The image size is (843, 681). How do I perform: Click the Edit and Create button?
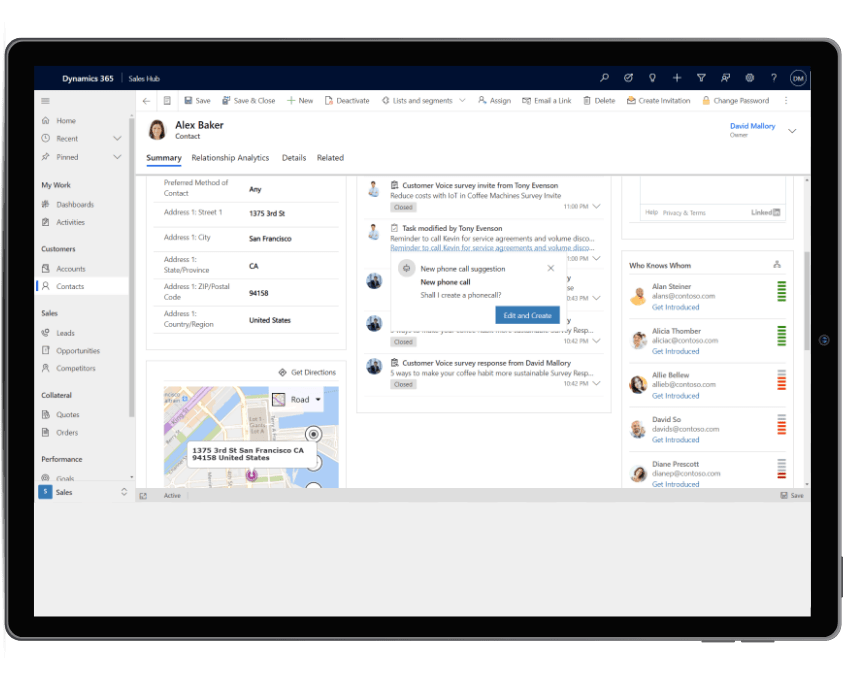527,315
